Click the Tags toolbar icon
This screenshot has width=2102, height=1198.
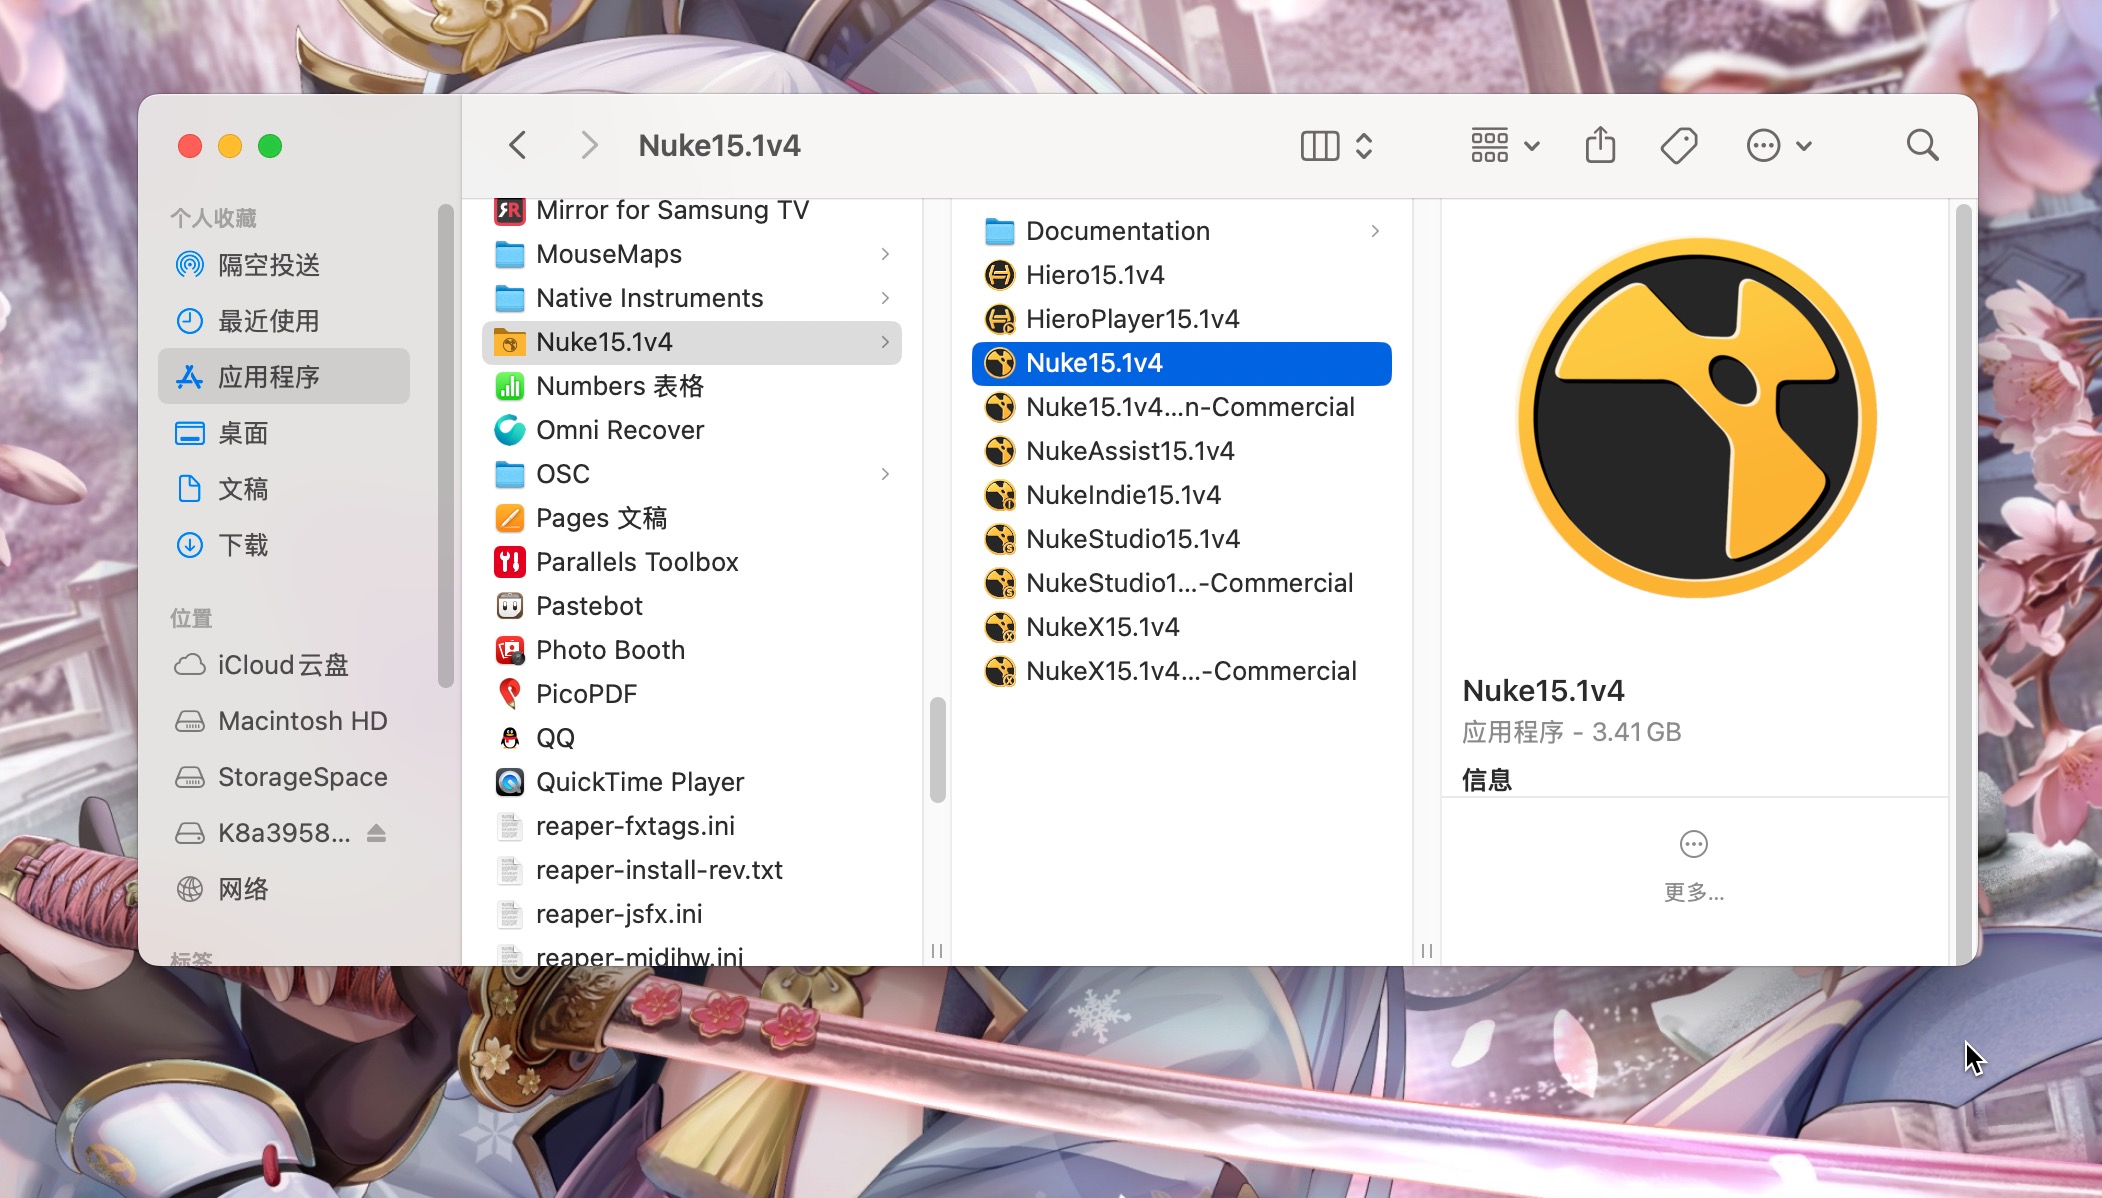tap(1678, 146)
